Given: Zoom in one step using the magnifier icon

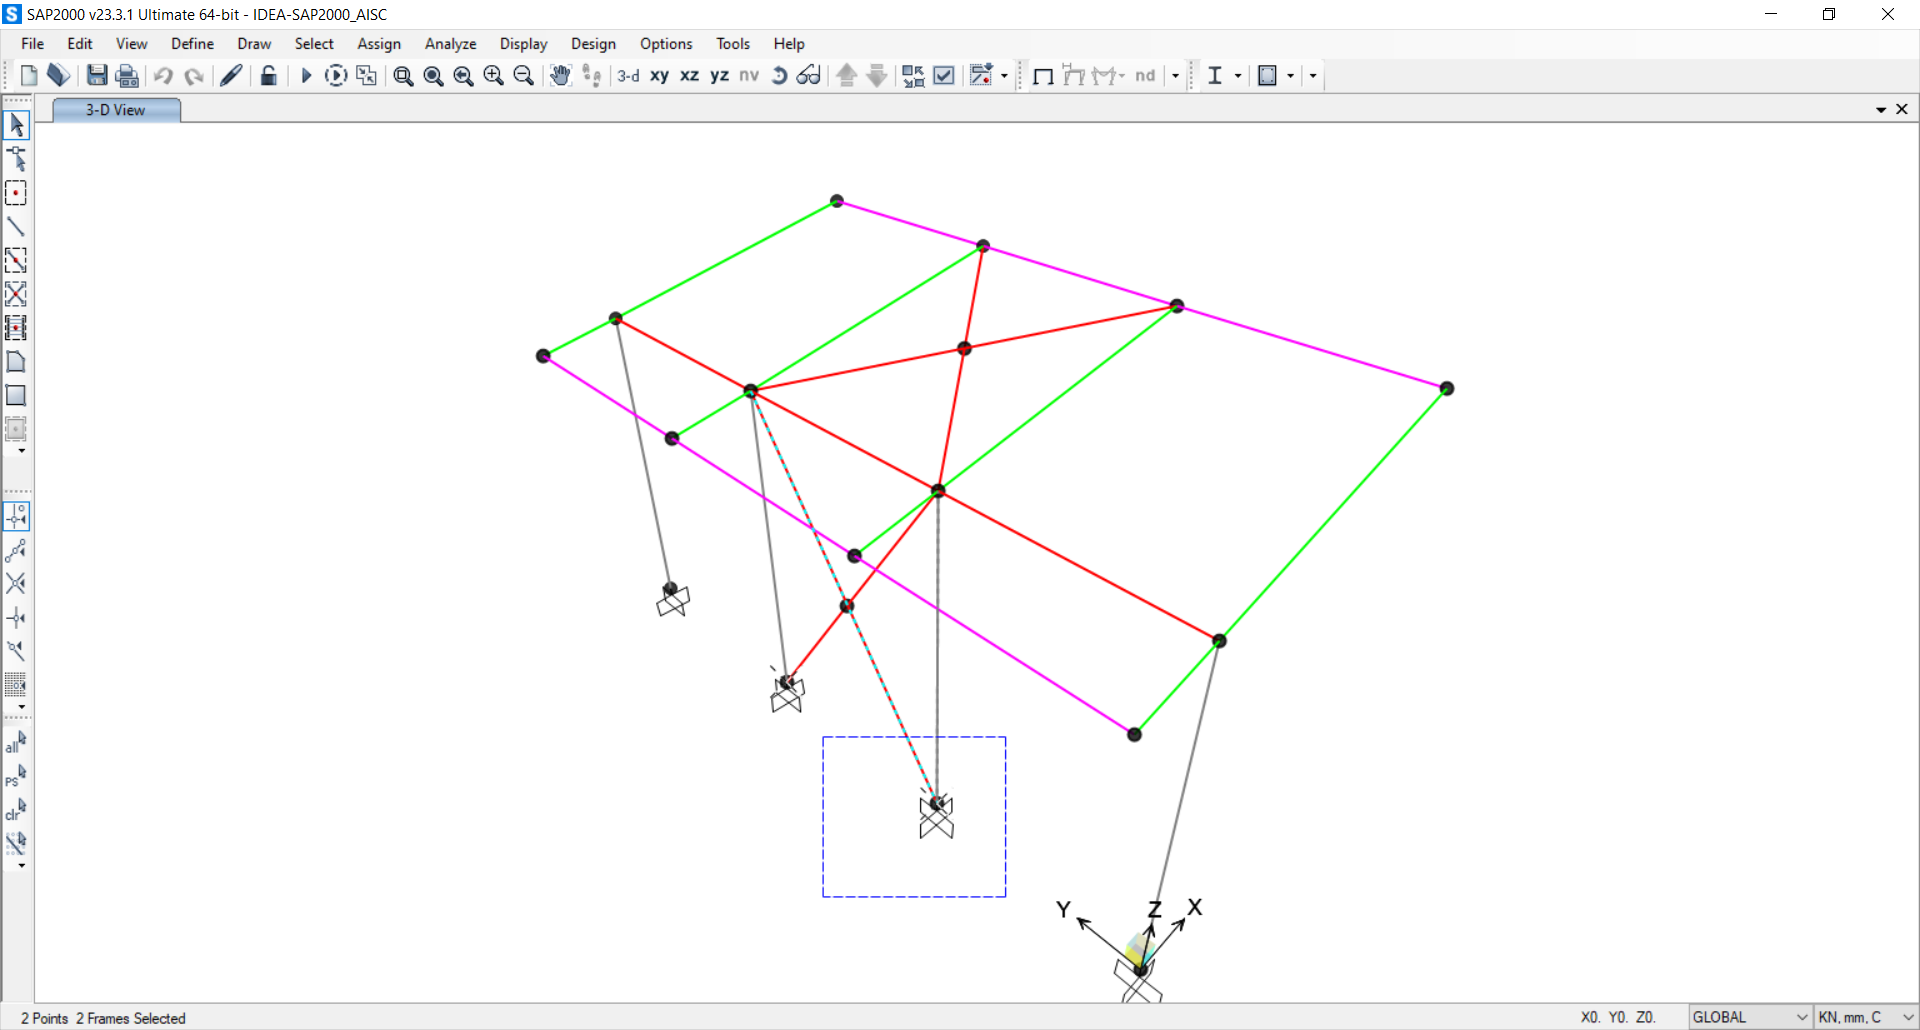Looking at the screenshot, I should pyautogui.click(x=493, y=75).
